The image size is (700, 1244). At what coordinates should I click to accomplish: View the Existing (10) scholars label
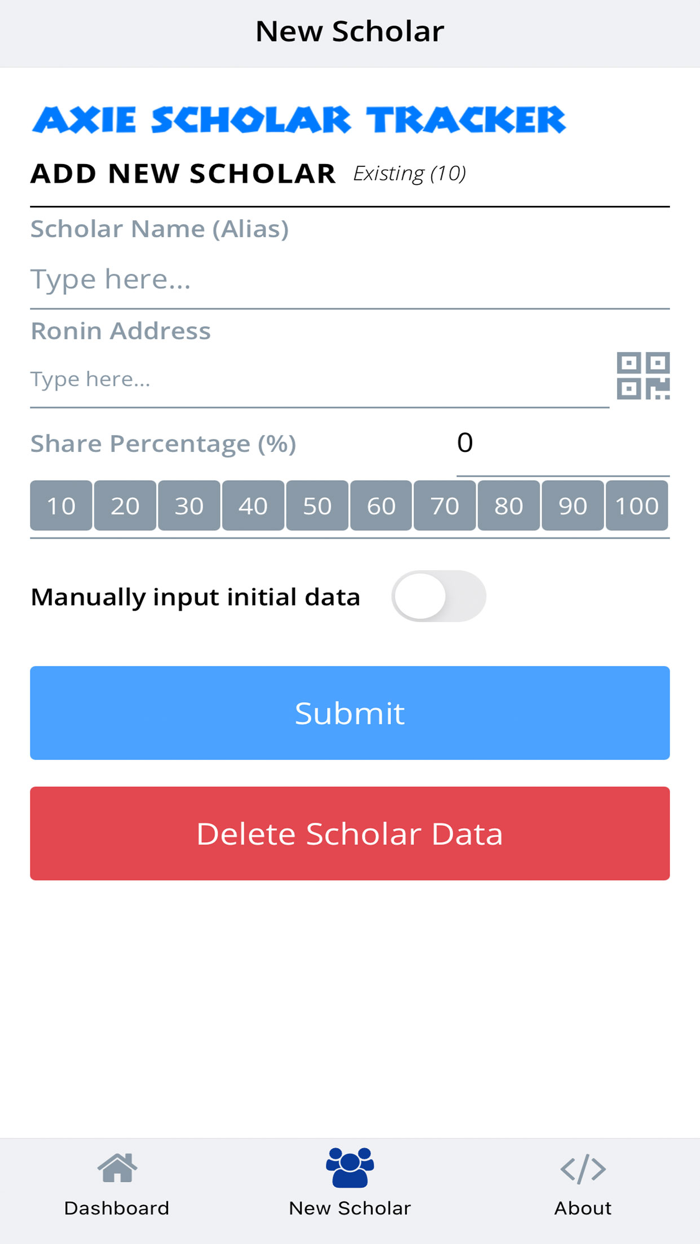(410, 173)
